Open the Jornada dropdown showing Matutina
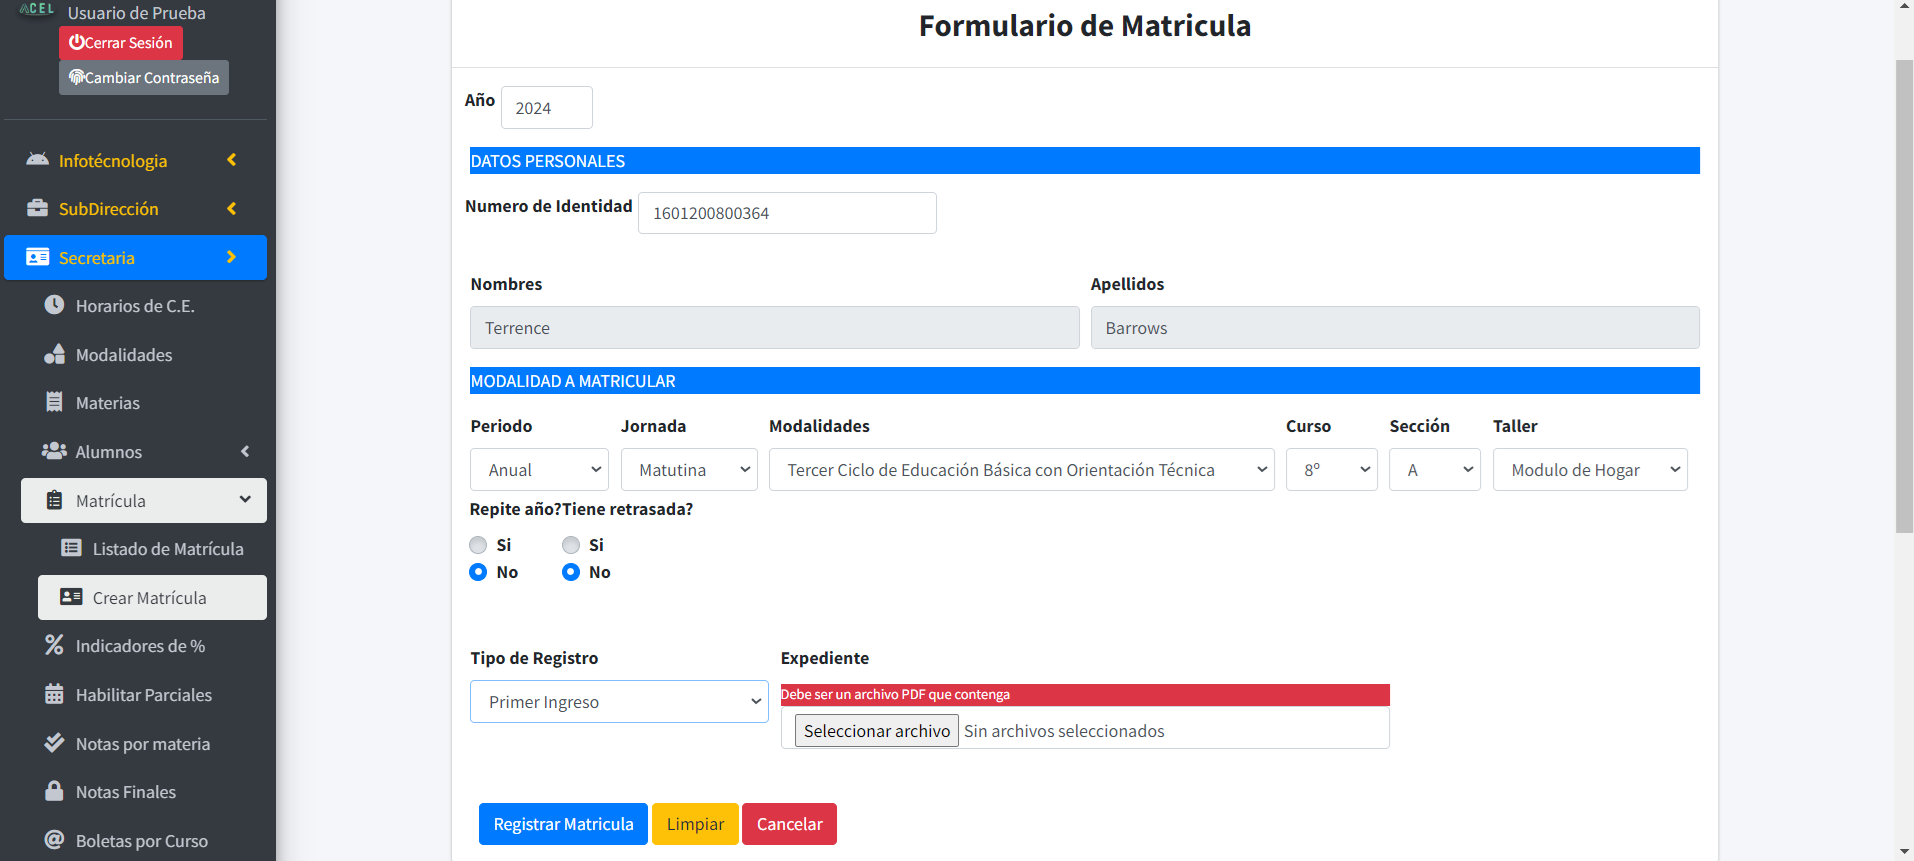 (x=689, y=470)
